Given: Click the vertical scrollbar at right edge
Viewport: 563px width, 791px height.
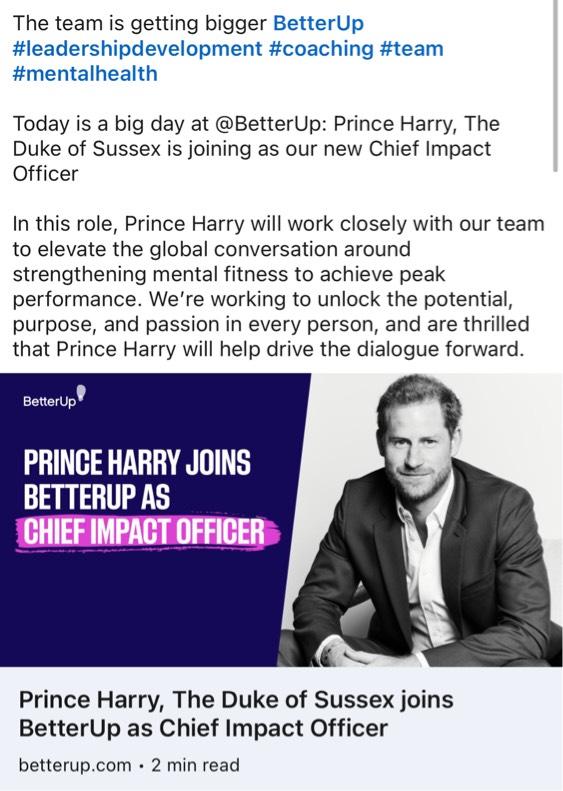Looking at the screenshot, I should point(555,86).
